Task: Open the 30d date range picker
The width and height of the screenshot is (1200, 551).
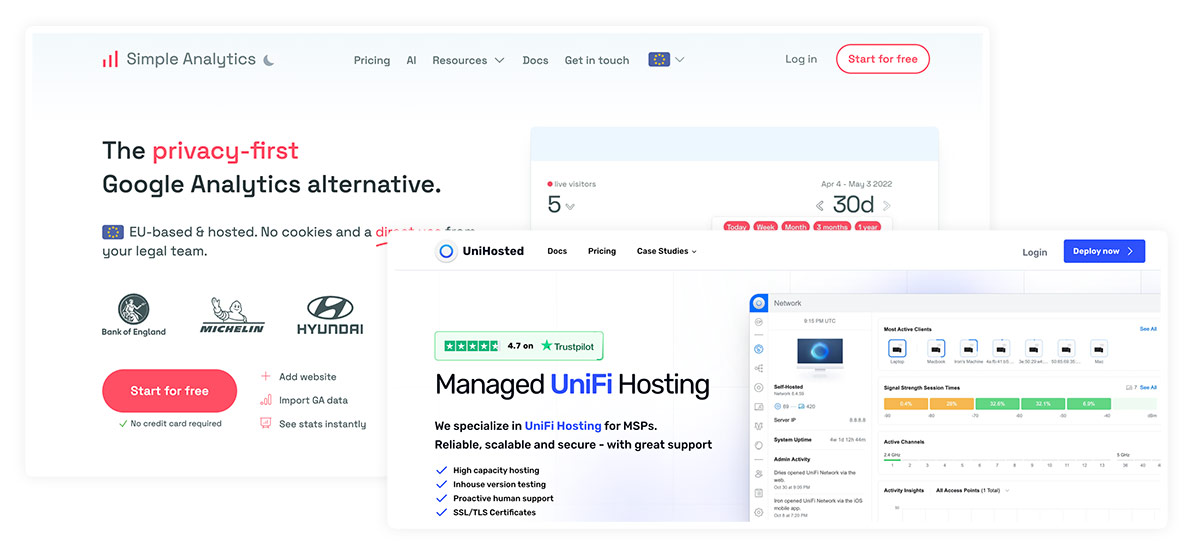Action: [x=853, y=205]
